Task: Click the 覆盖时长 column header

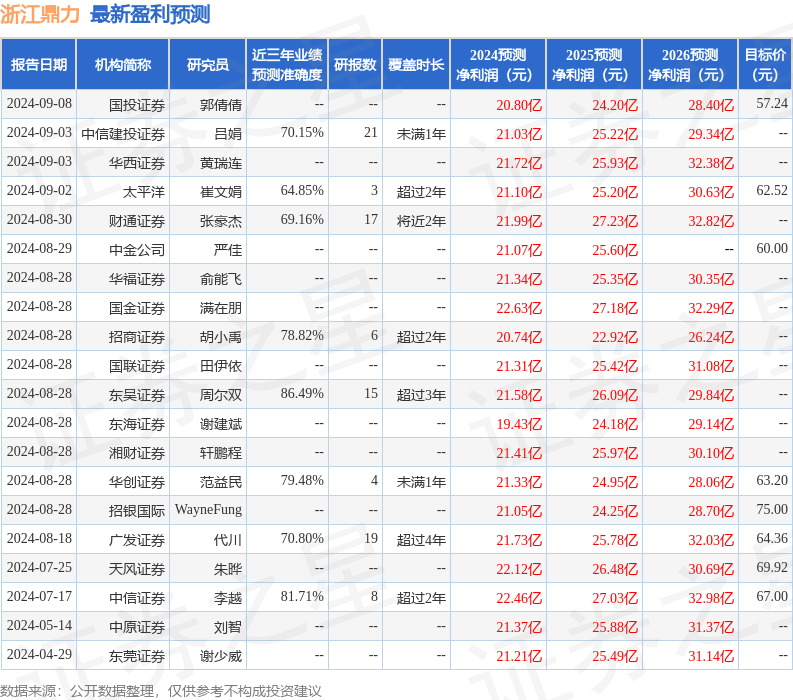Action: (x=416, y=65)
